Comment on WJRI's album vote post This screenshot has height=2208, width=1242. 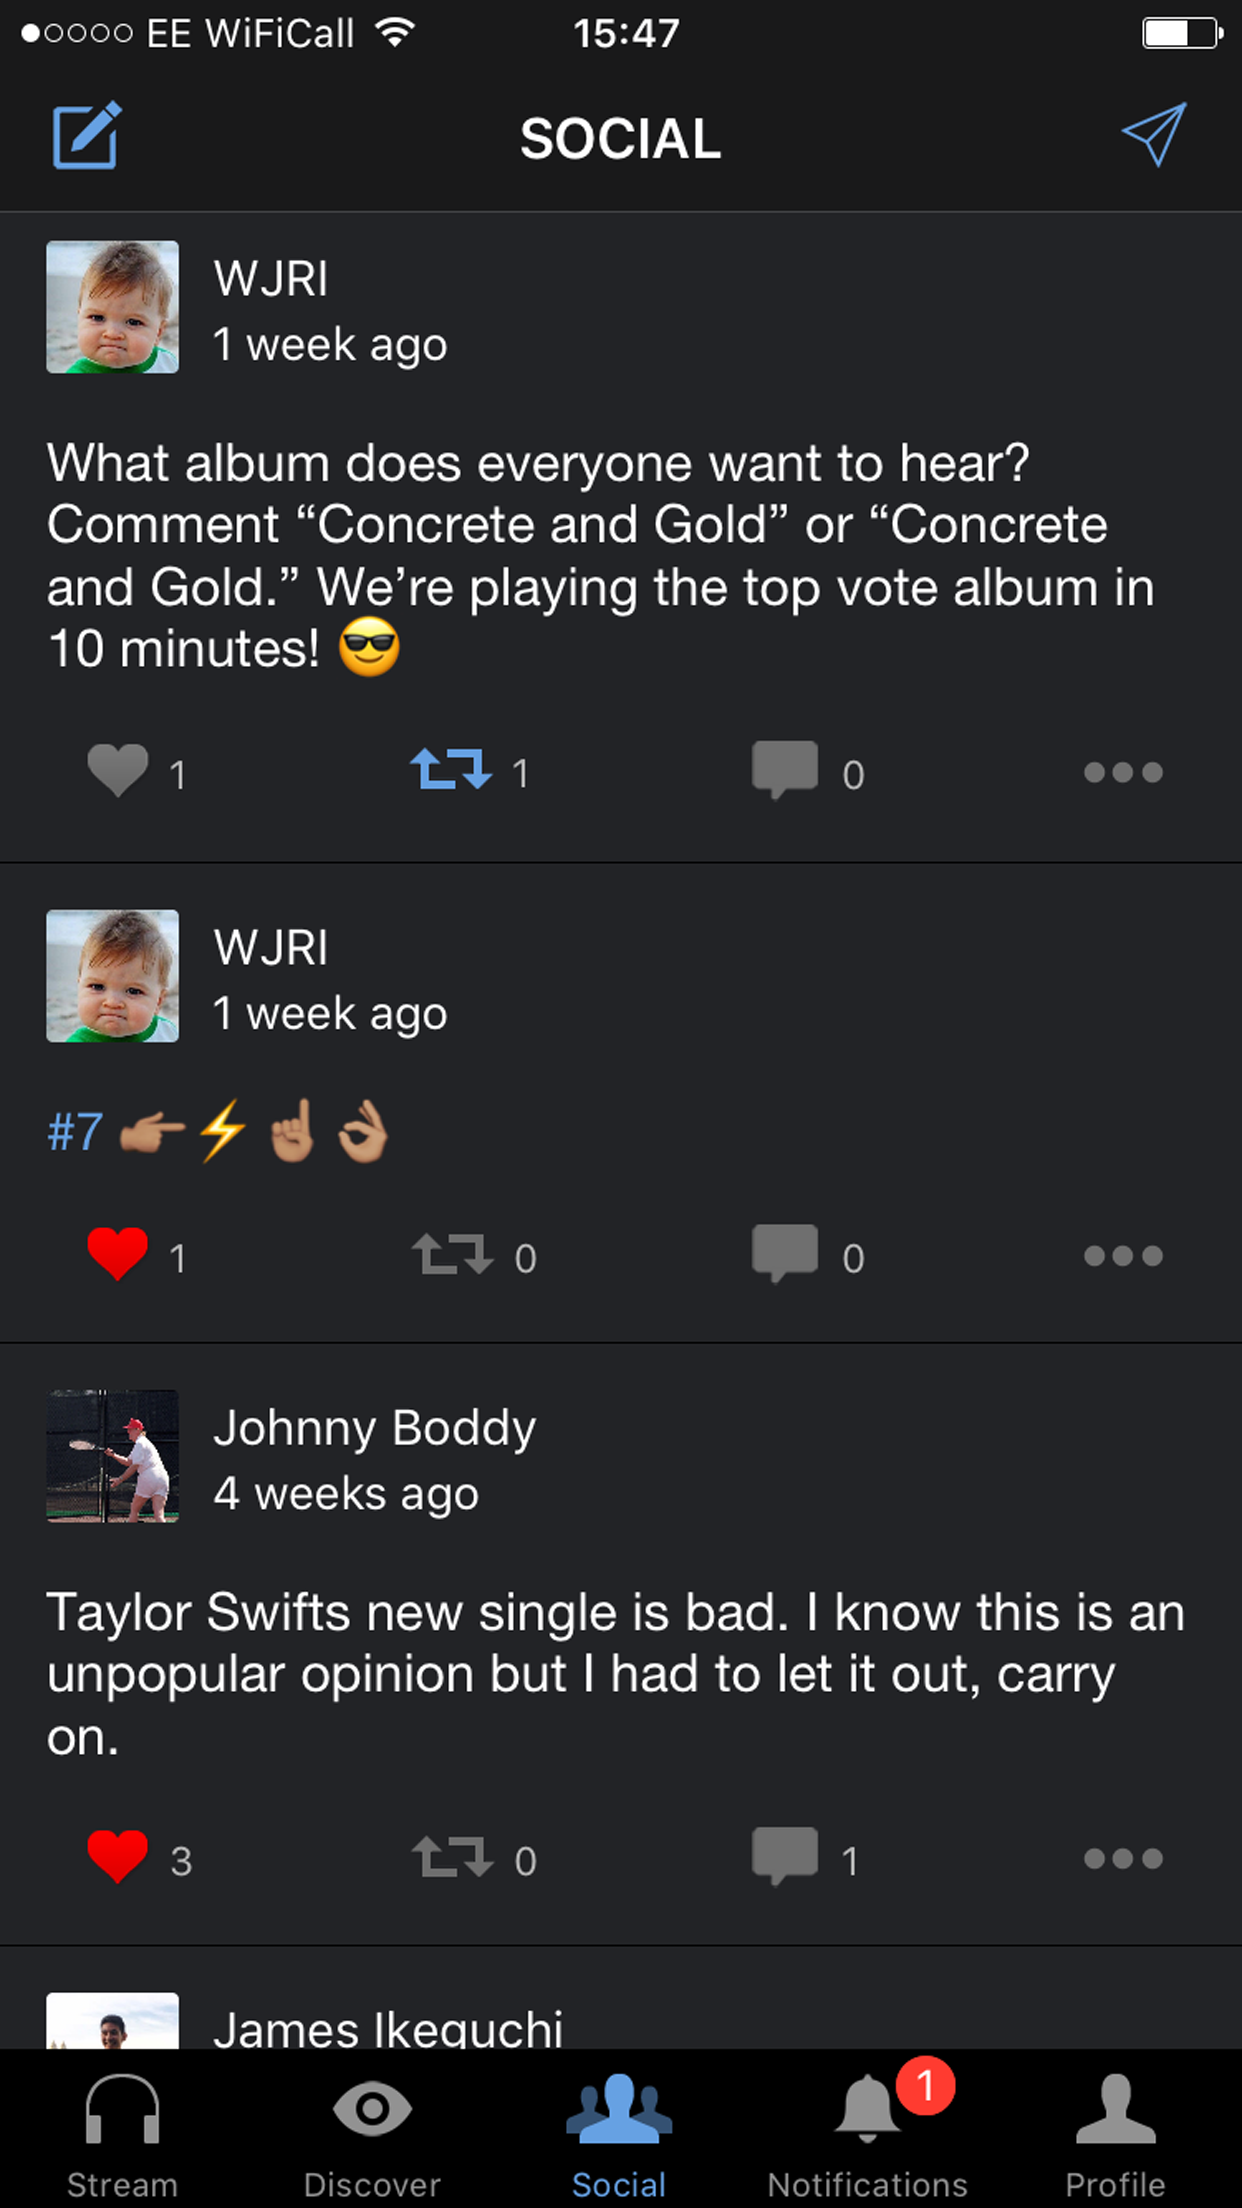click(785, 771)
